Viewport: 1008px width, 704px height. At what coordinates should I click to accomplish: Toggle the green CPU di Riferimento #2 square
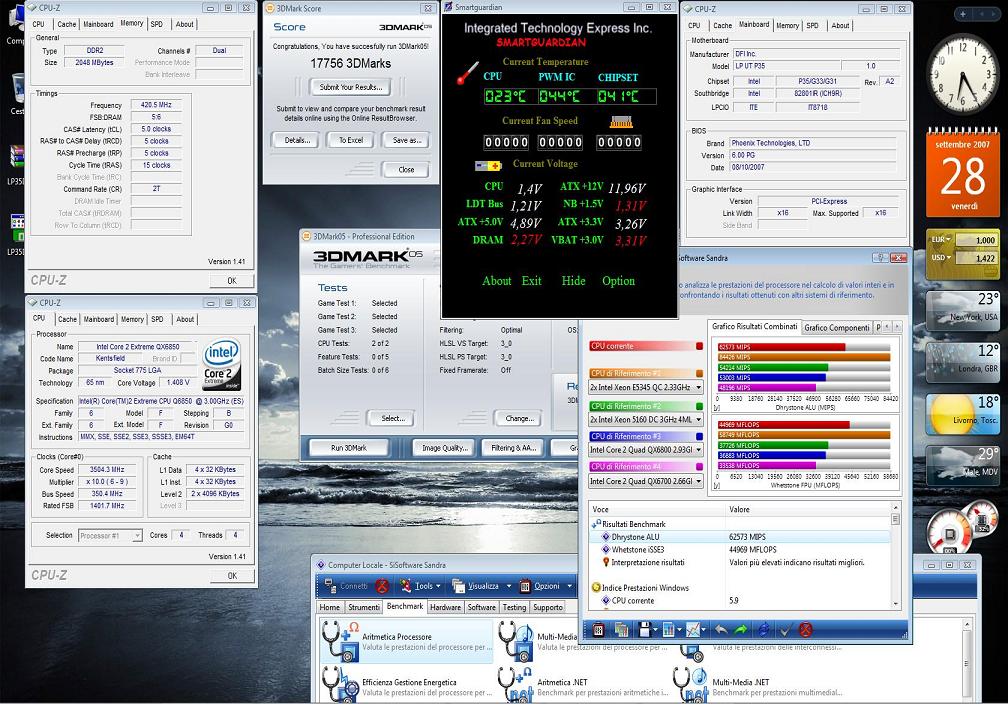[699, 406]
